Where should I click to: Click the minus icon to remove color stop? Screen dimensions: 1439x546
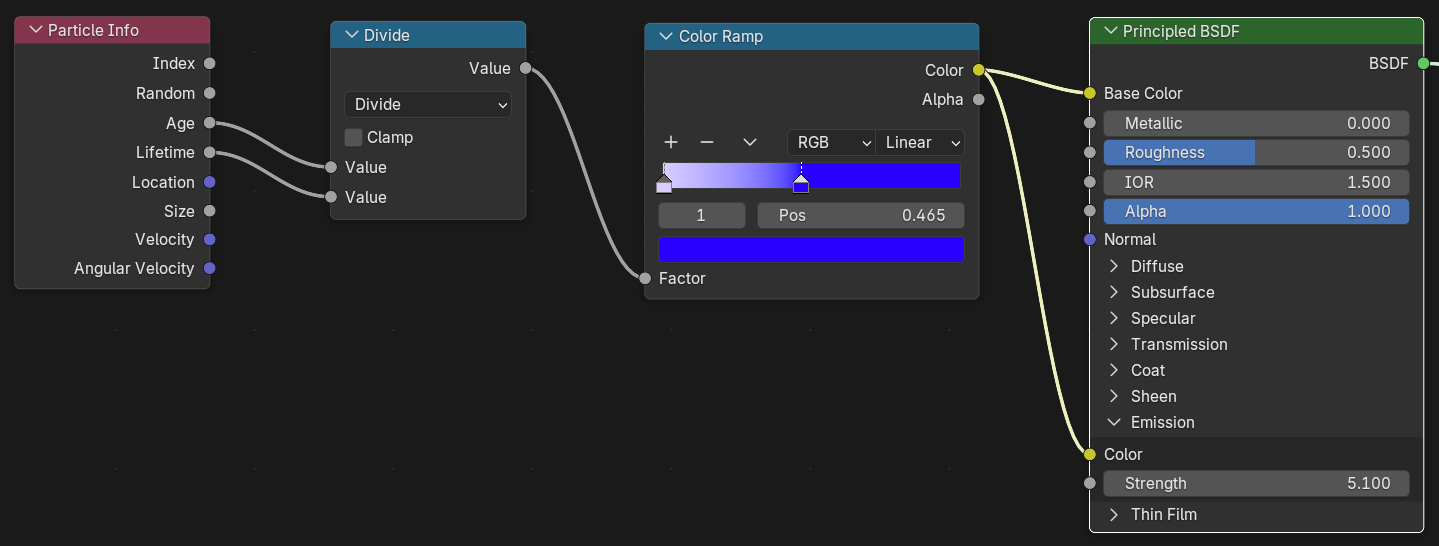(707, 142)
